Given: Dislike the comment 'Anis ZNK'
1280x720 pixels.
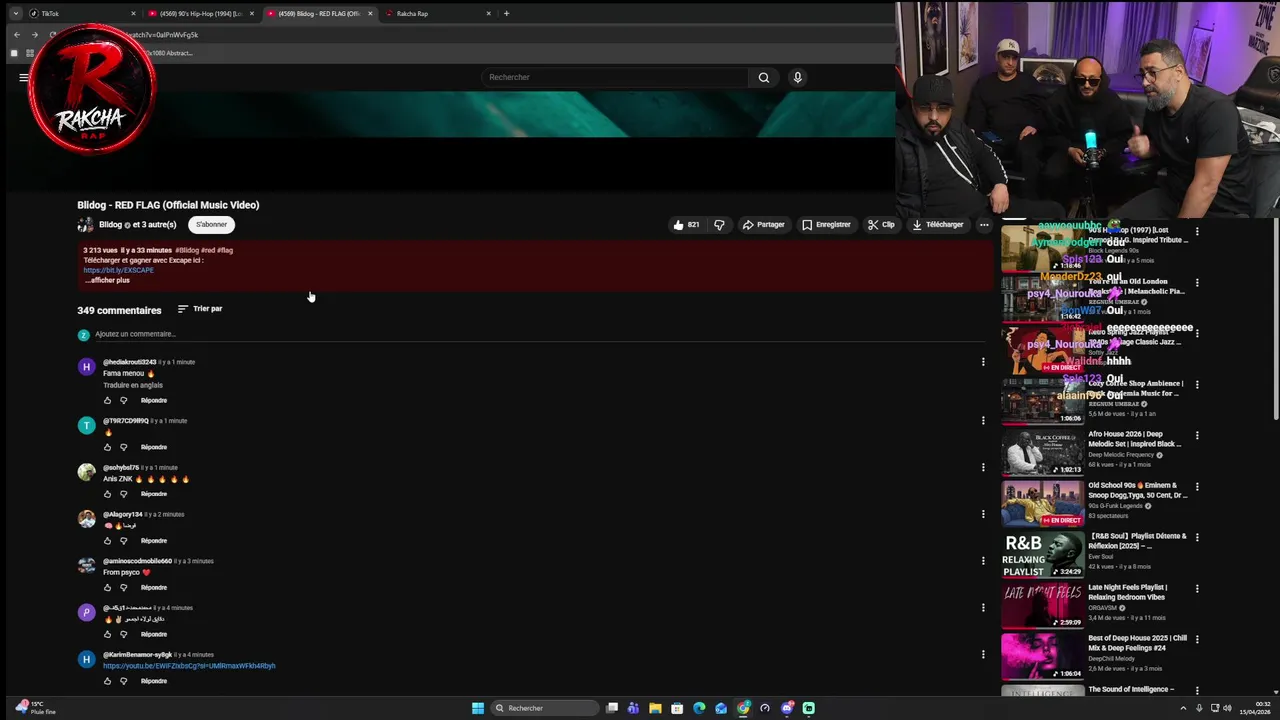Looking at the screenshot, I should [124, 494].
